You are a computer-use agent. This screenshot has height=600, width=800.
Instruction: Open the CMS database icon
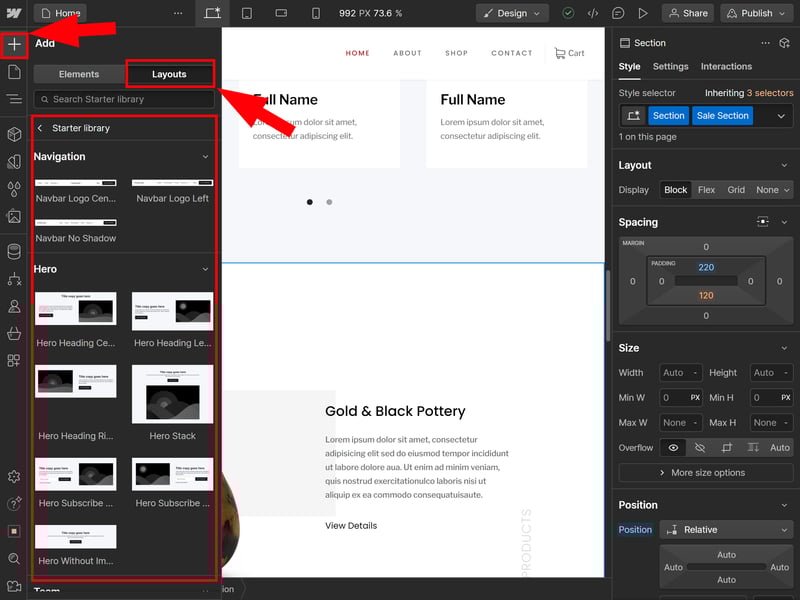point(14,251)
